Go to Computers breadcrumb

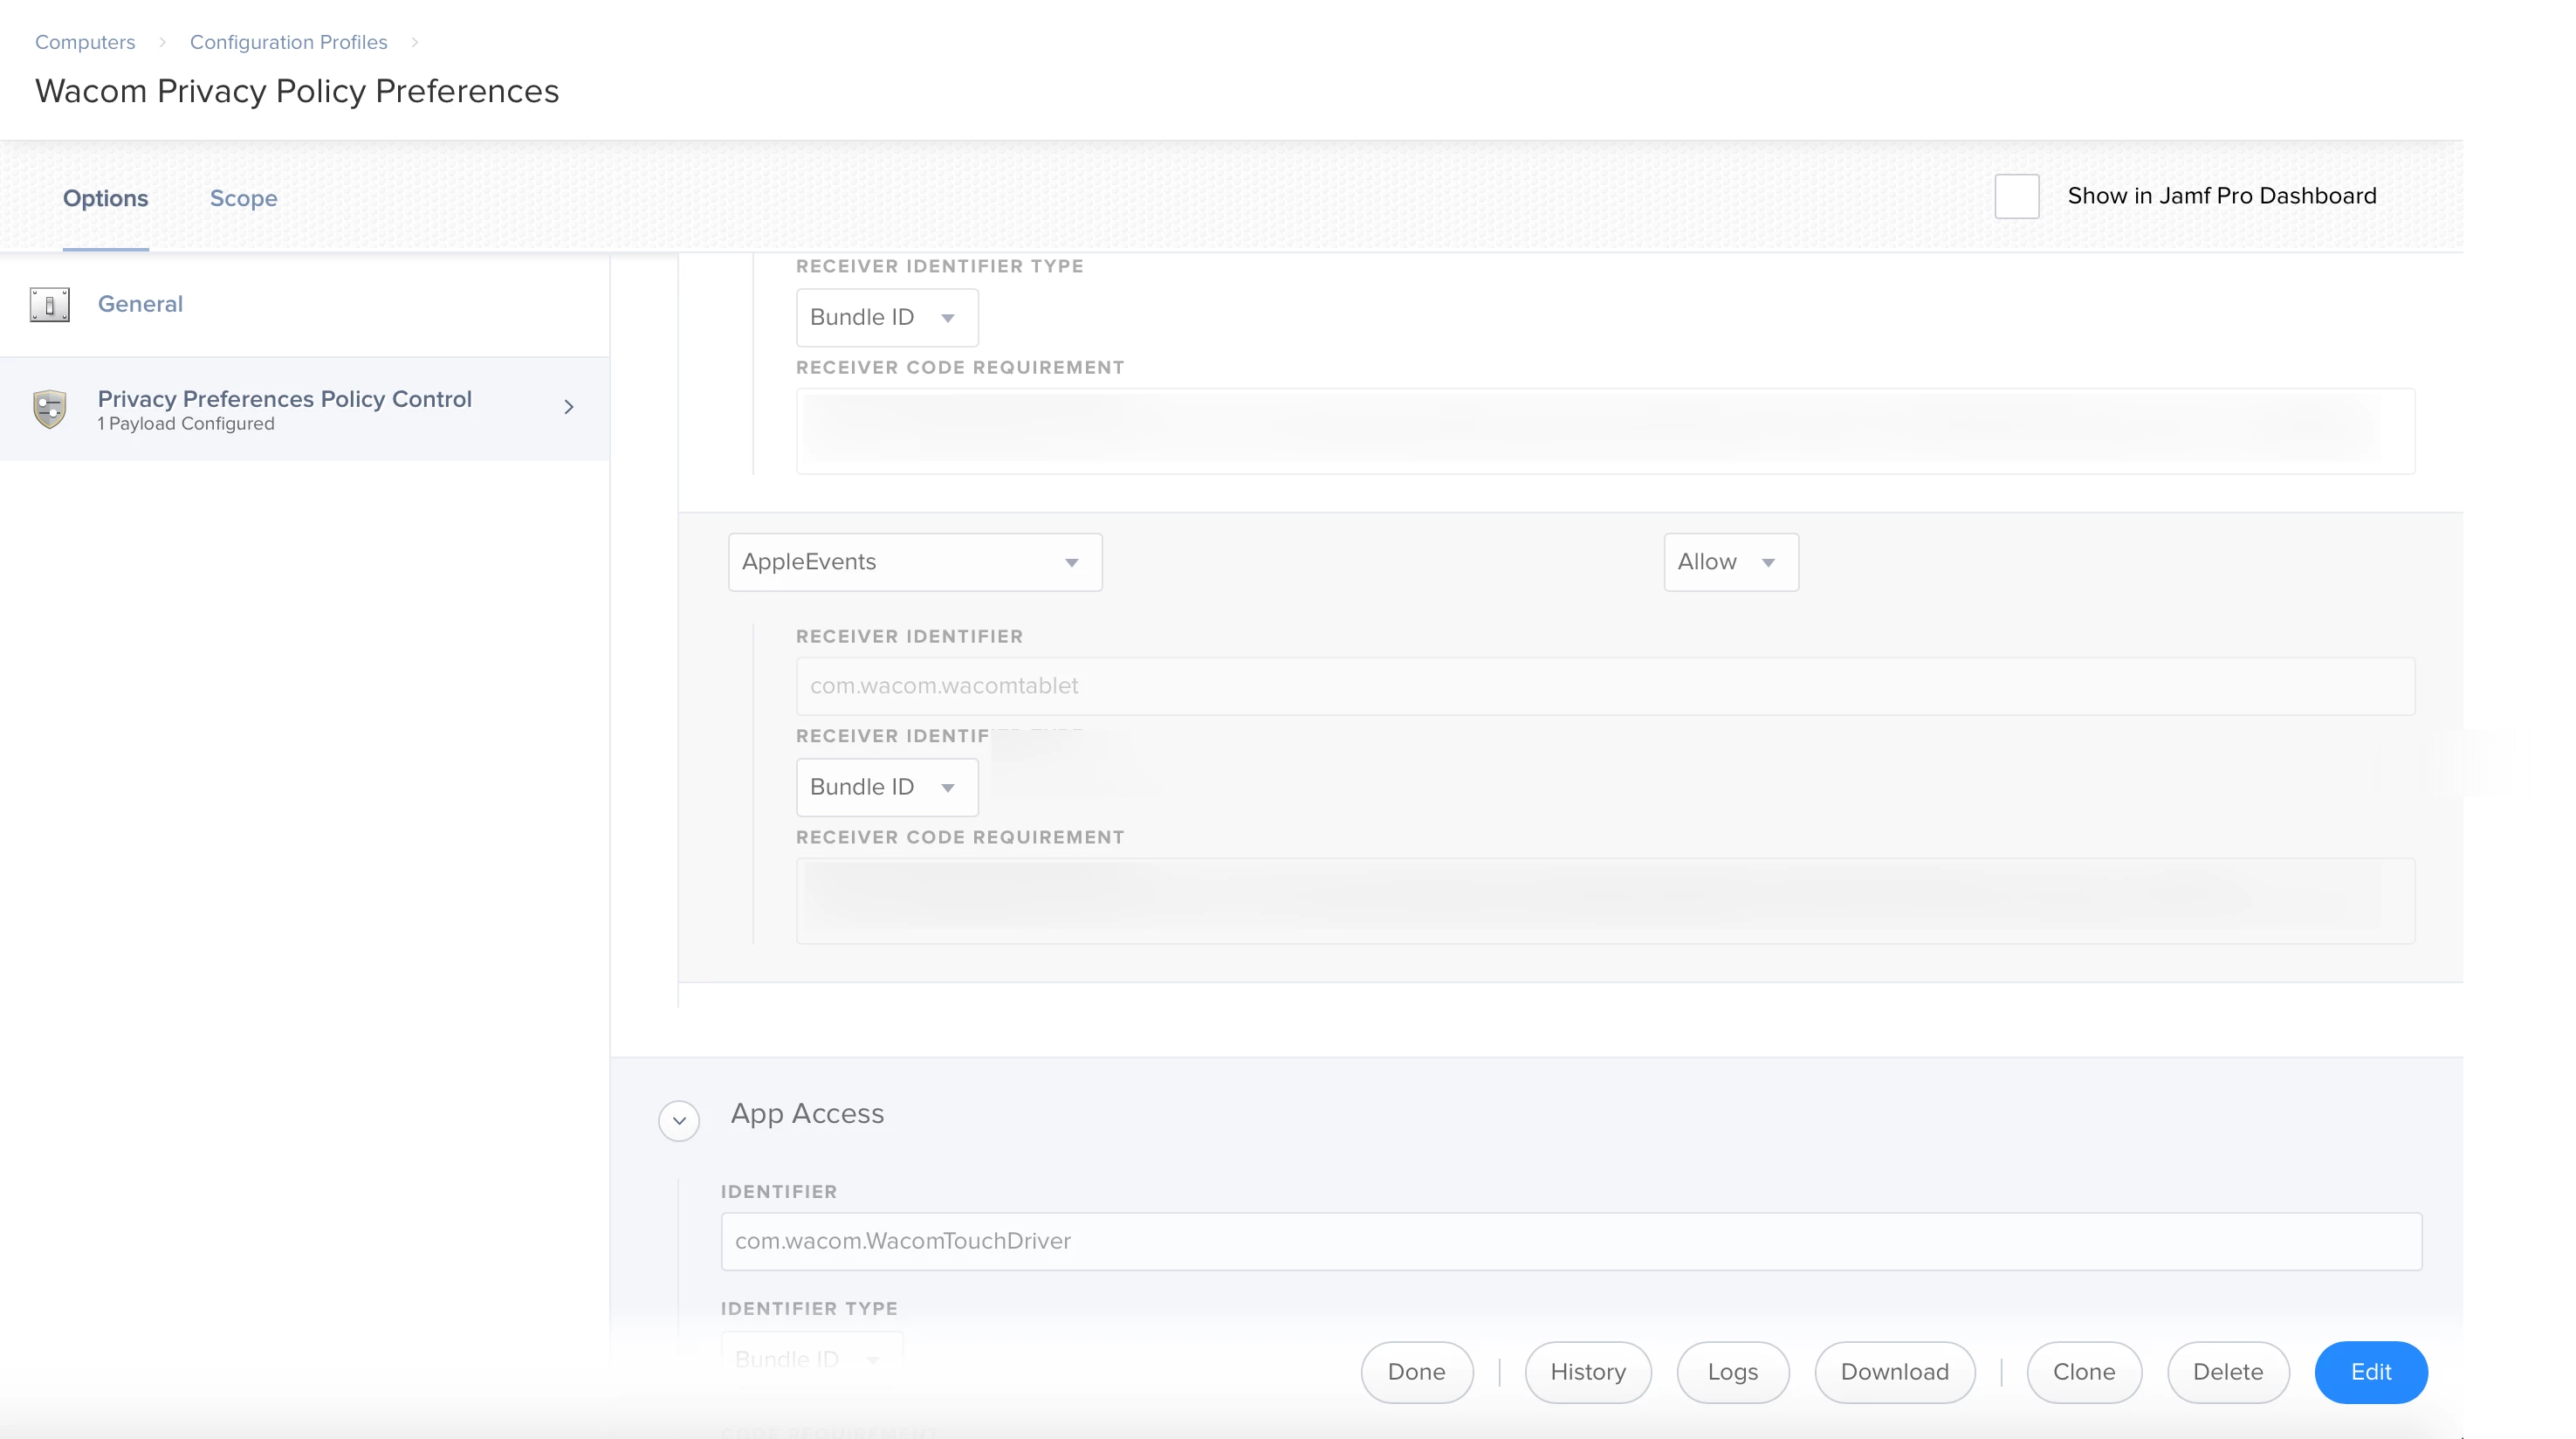pos(85,42)
